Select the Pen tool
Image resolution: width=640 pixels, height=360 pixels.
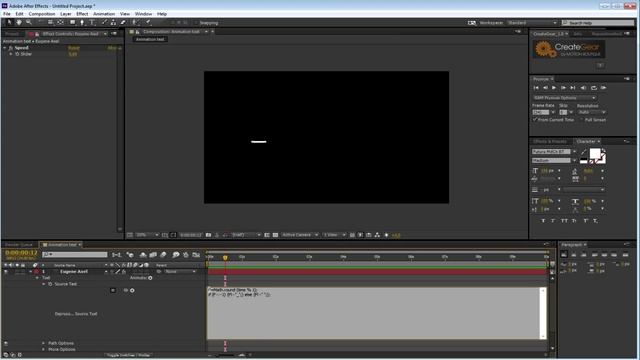click(x=82, y=22)
